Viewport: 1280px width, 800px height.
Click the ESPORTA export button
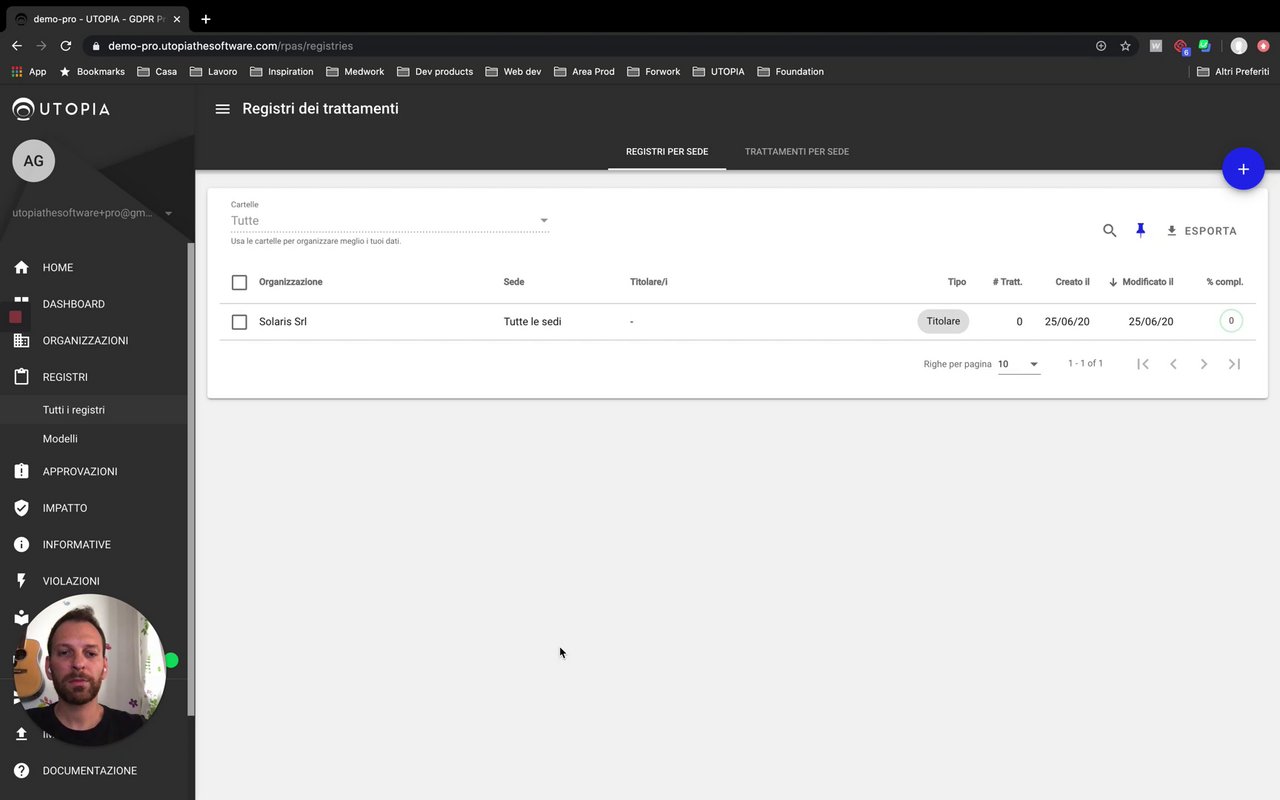coord(1202,231)
